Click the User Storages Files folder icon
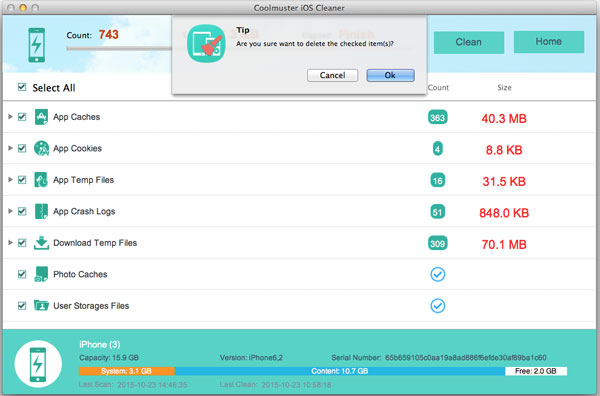Screen dimensions: 600x396 point(41,306)
